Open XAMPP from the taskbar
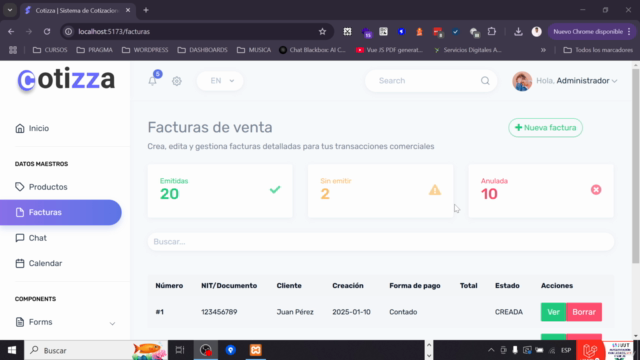This screenshot has height=360, width=640. (x=256, y=350)
